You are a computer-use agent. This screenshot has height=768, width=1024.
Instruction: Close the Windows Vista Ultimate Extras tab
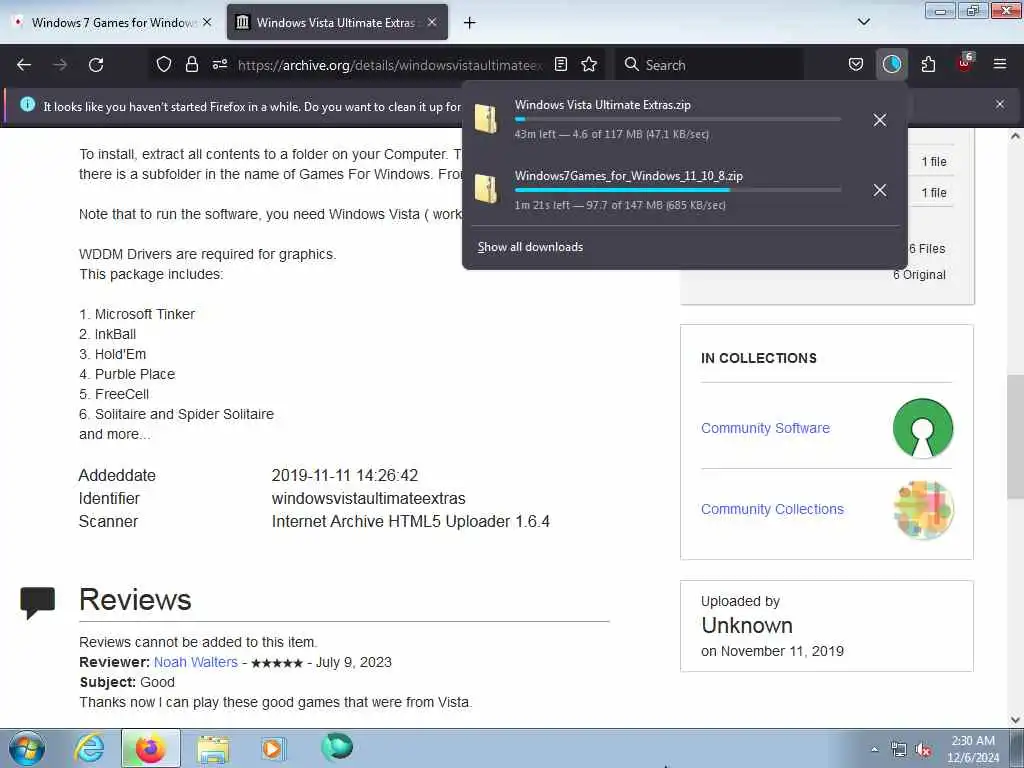tap(432, 22)
